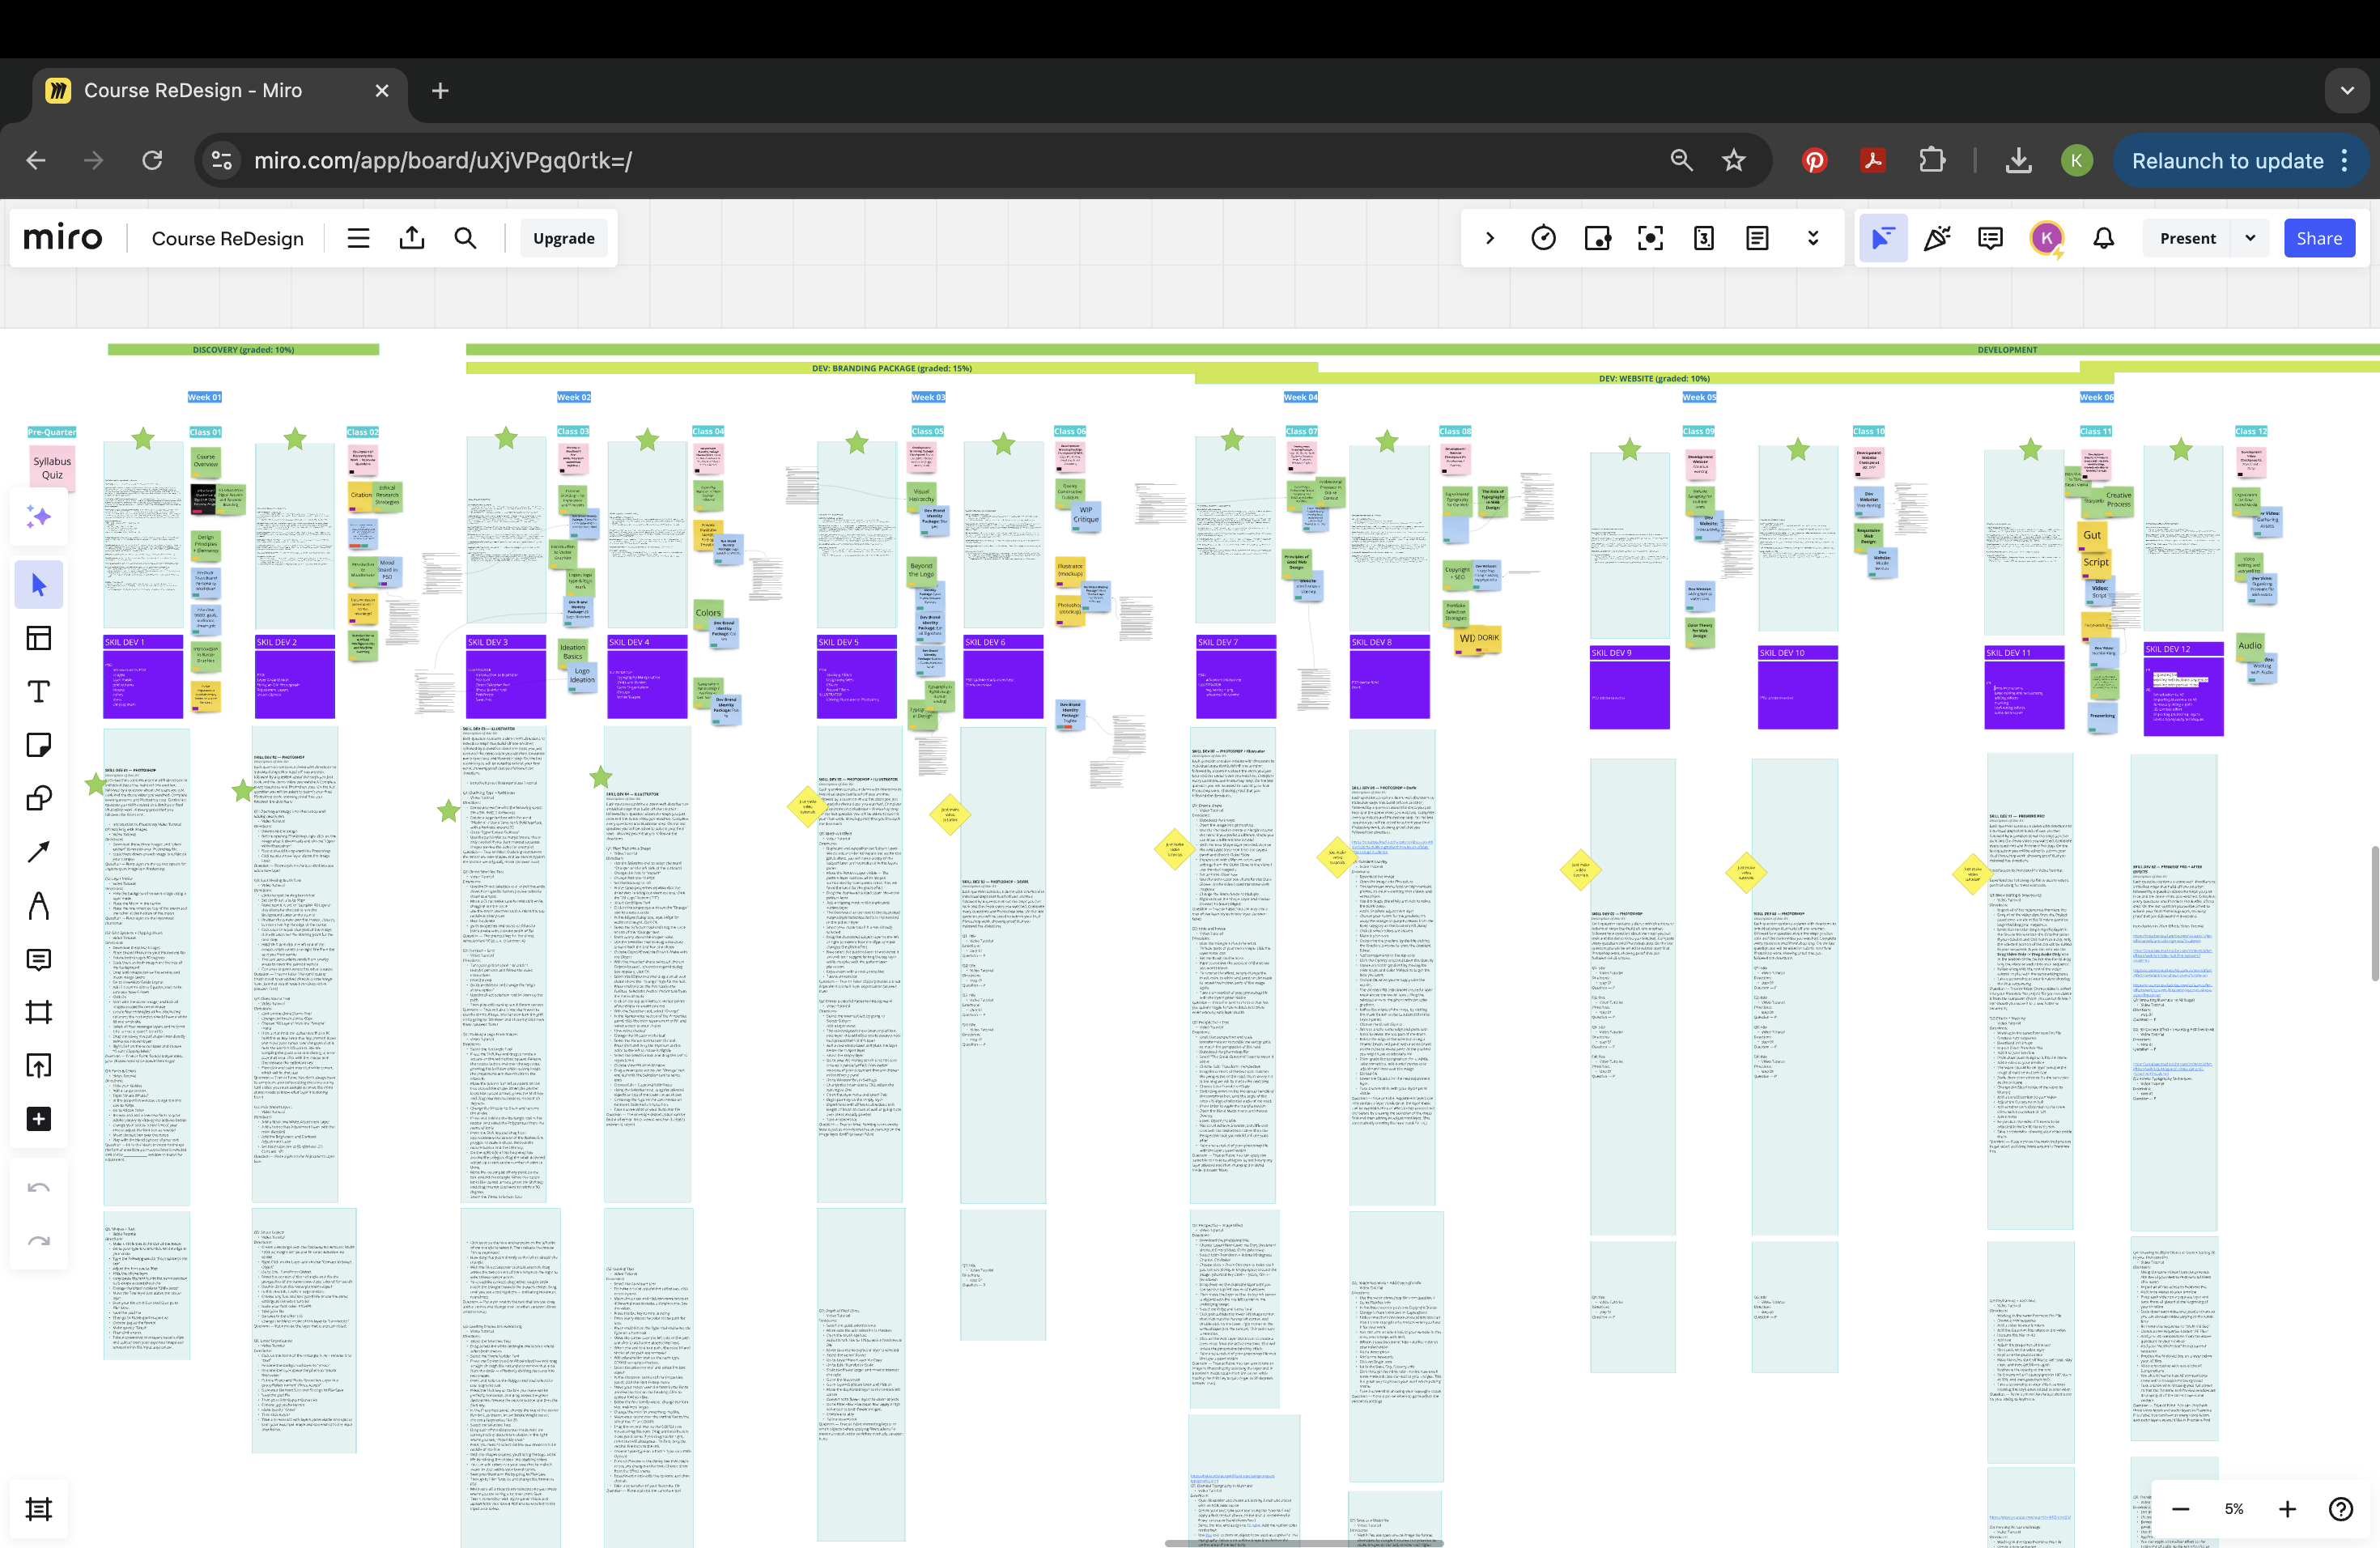Screen dimensions: 2380x1548
Task: Expand Present options dropdown arrow
Action: 2250,238
